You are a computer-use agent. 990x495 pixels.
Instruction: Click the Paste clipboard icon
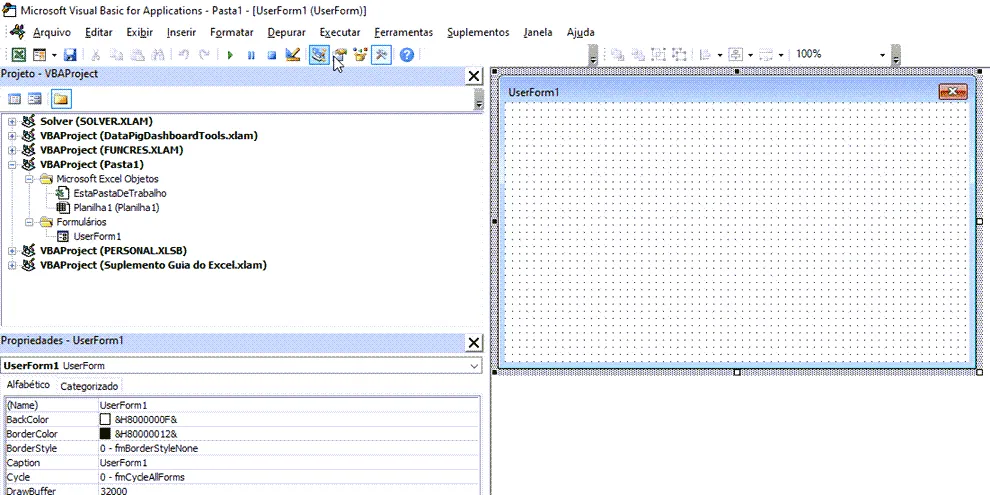(138, 55)
